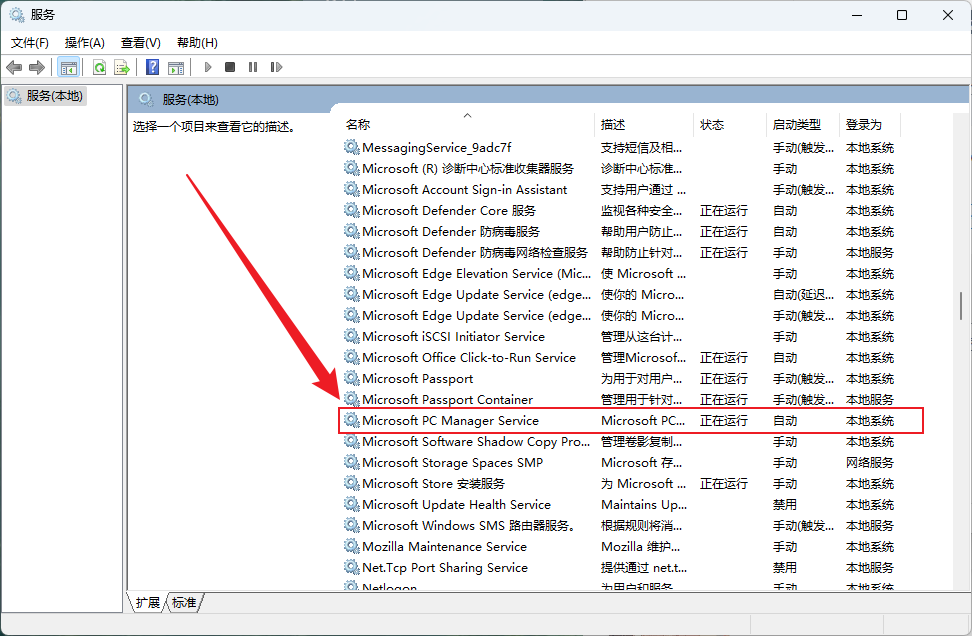Click the Export List toolbar icon
The height and width of the screenshot is (636, 972).
tap(122, 67)
